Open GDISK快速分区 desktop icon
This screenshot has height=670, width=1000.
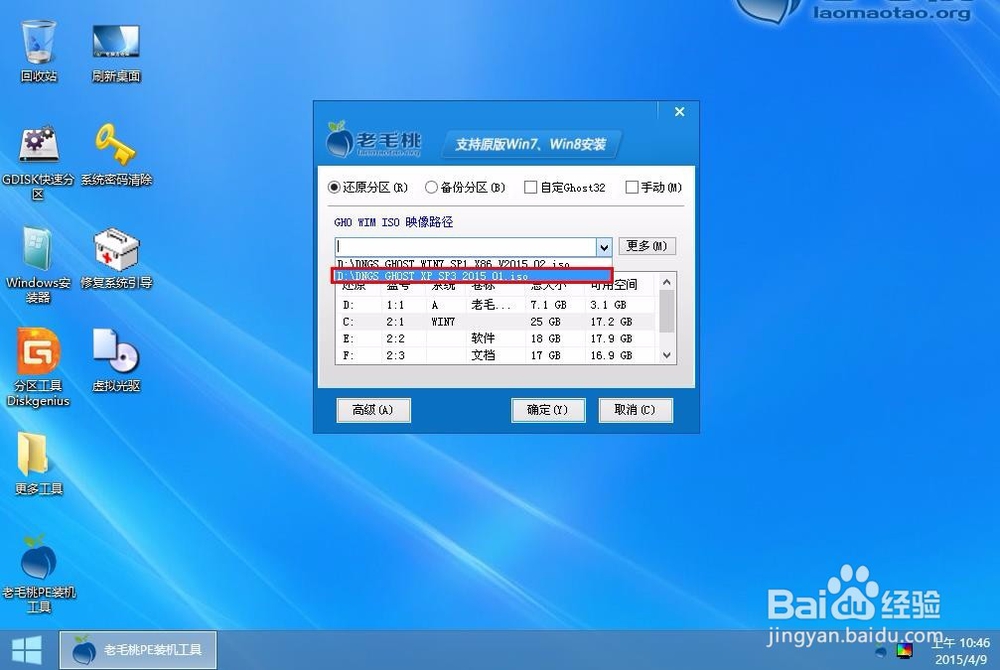pyautogui.click(x=38, y=162)
